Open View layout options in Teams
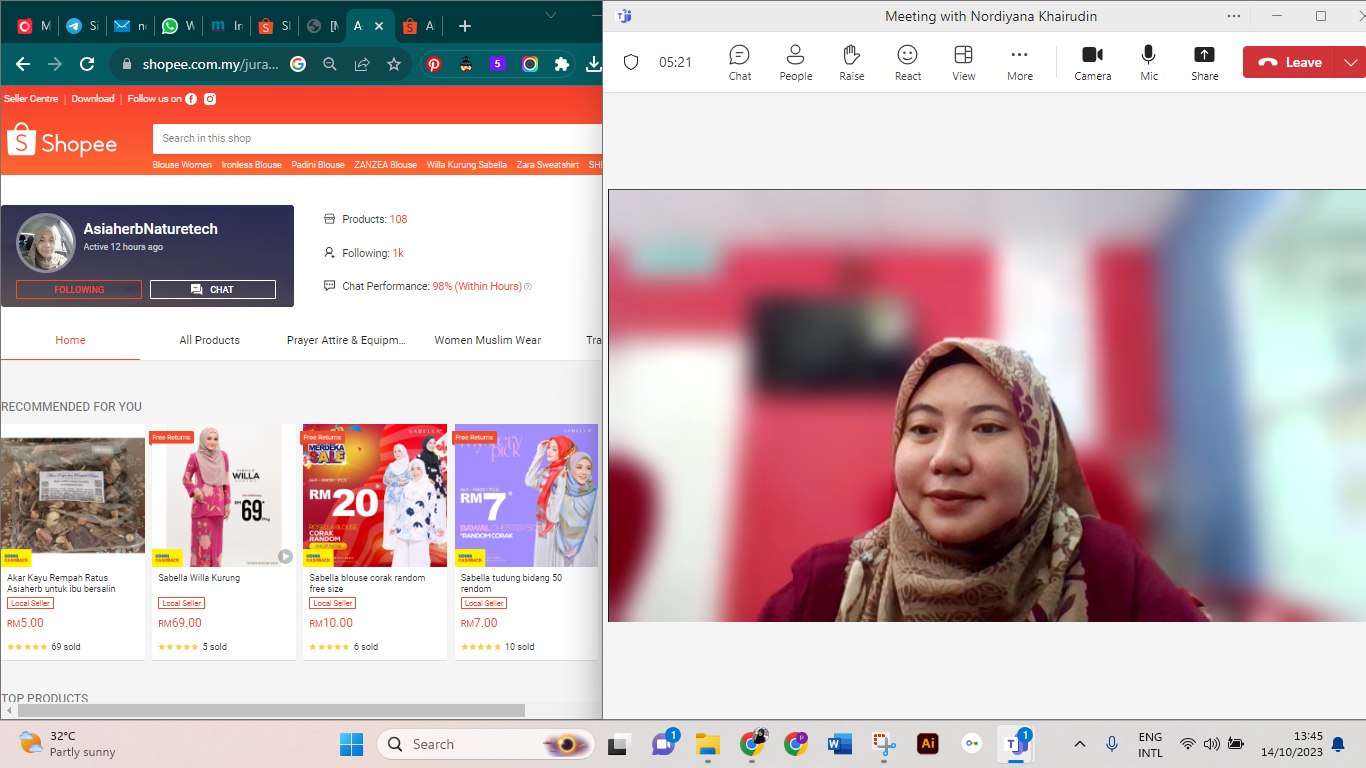 click(963, 62)
